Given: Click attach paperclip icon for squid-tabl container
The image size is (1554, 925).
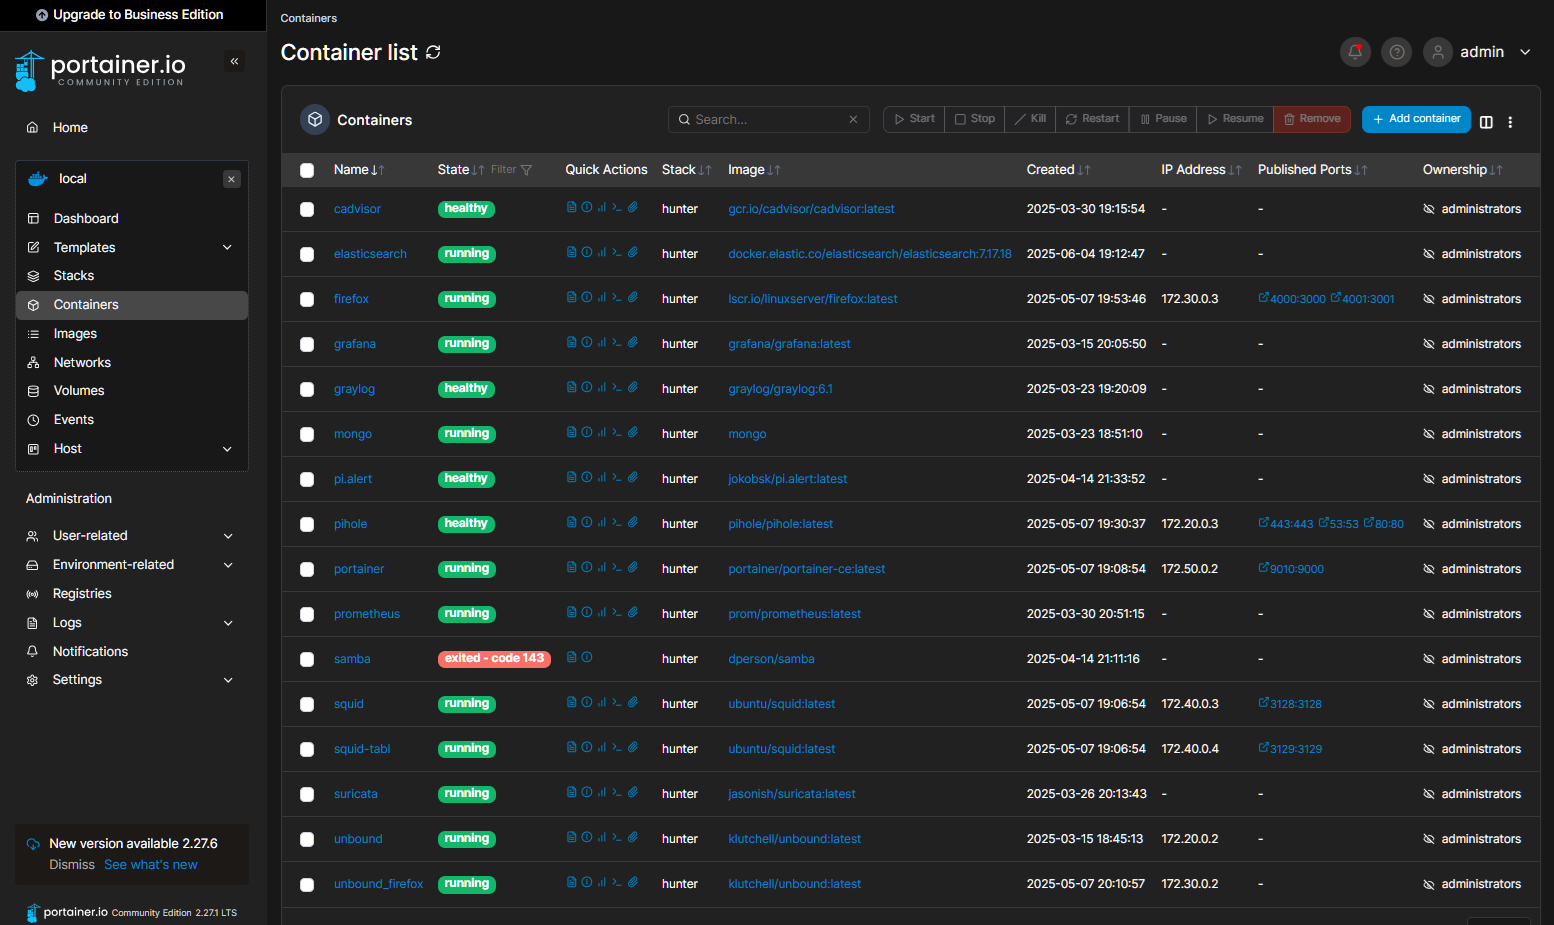Looking at the screenshot, I should coord(633,748).
